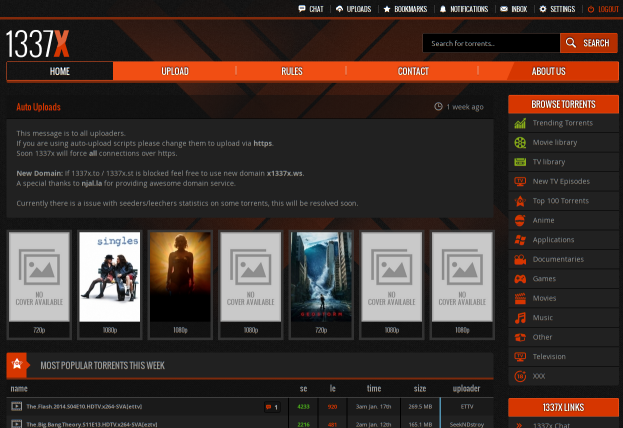Open Settings from the top bar
Image resolution: width=623 pixels, height=428 pixels.
point(557,9)
